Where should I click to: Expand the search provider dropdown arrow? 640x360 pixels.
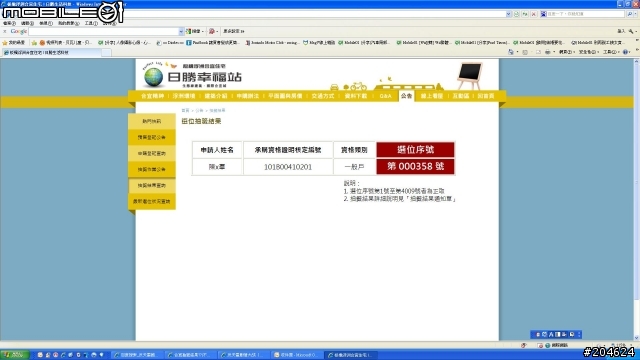[x=636, y=14]
